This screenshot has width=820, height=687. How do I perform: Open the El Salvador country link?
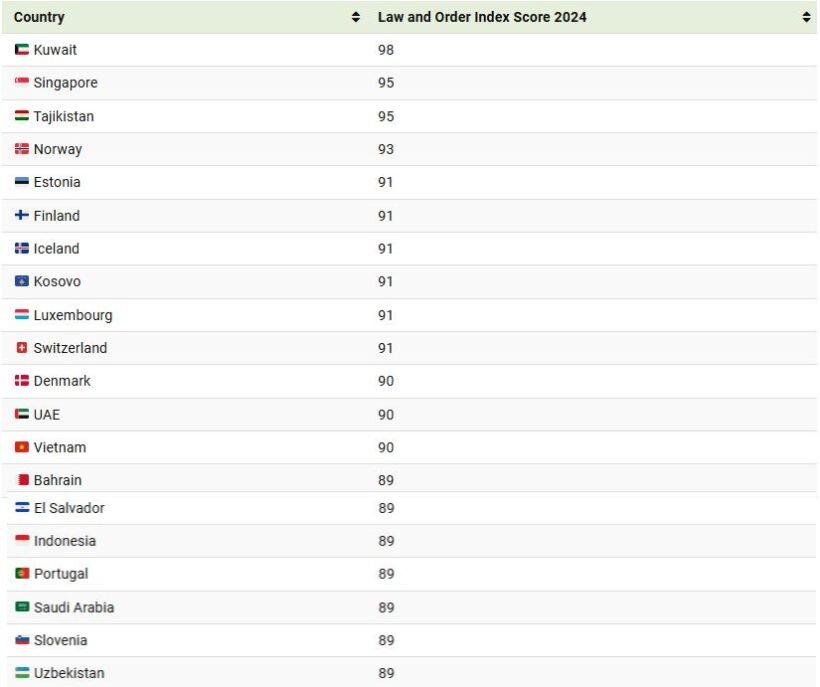coord(69,508)
